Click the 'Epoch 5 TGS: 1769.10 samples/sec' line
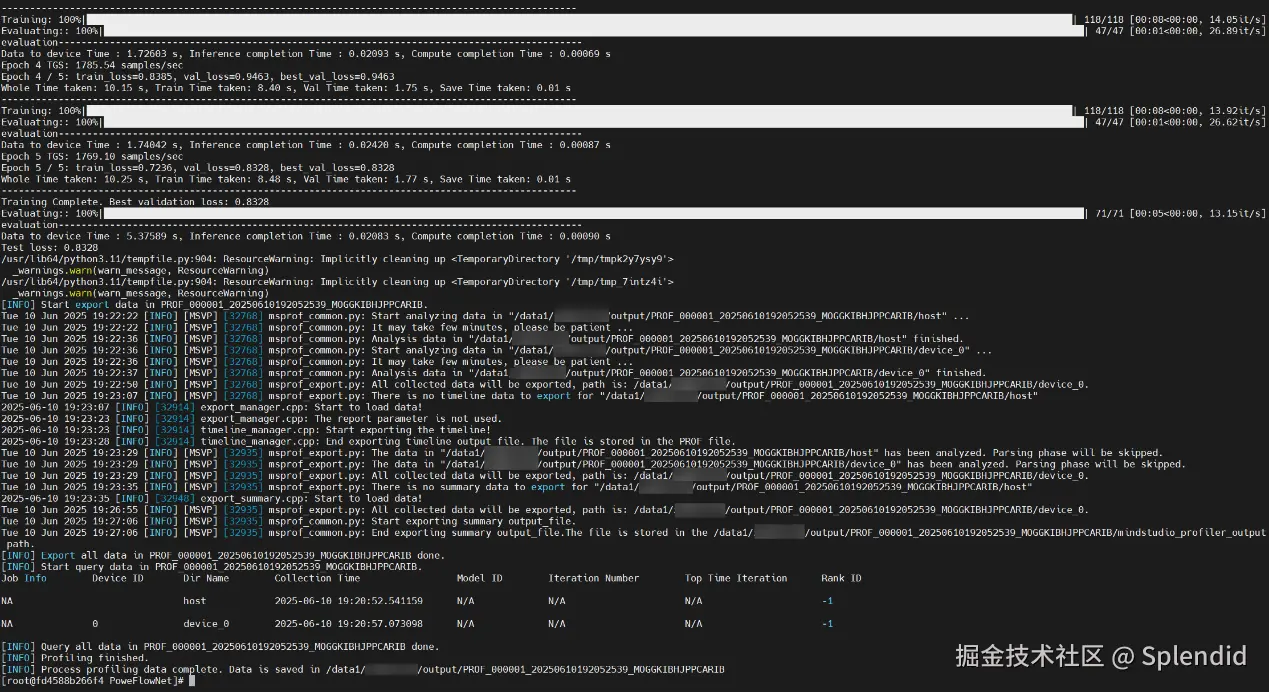This screenshot has width=1269, height=692. coord(92,157)
